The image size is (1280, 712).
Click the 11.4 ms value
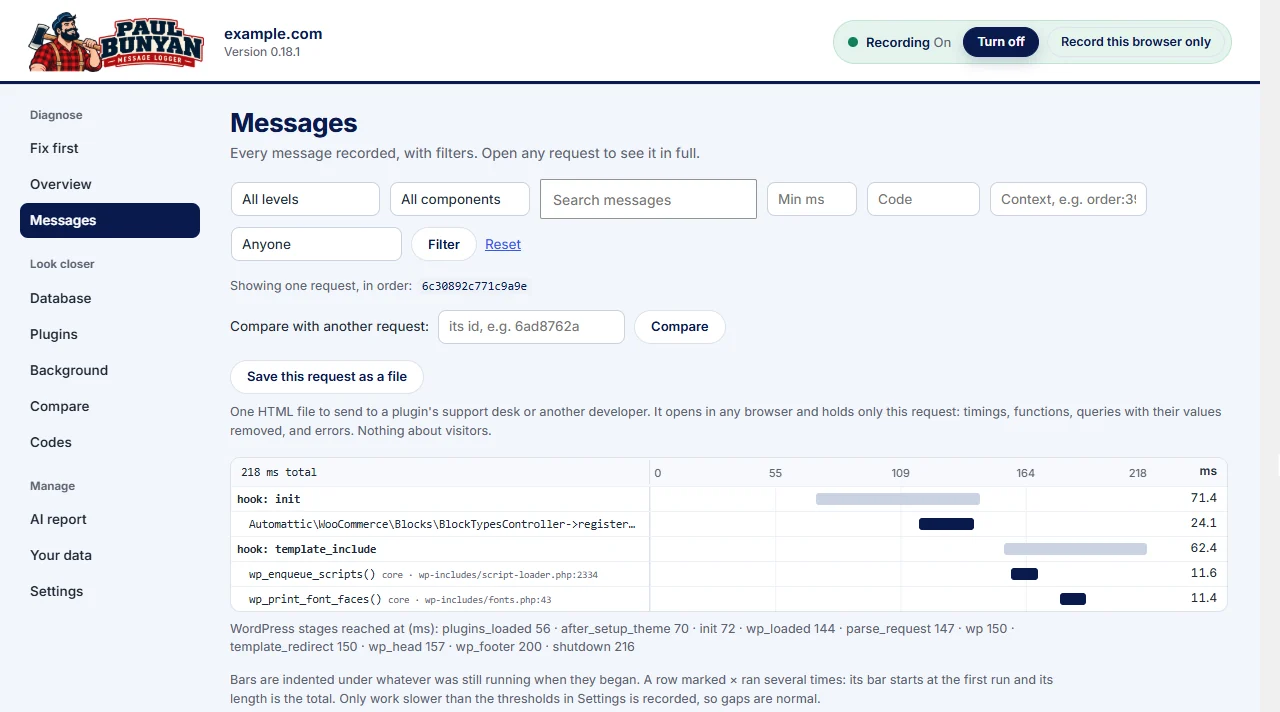[1203, 598]
